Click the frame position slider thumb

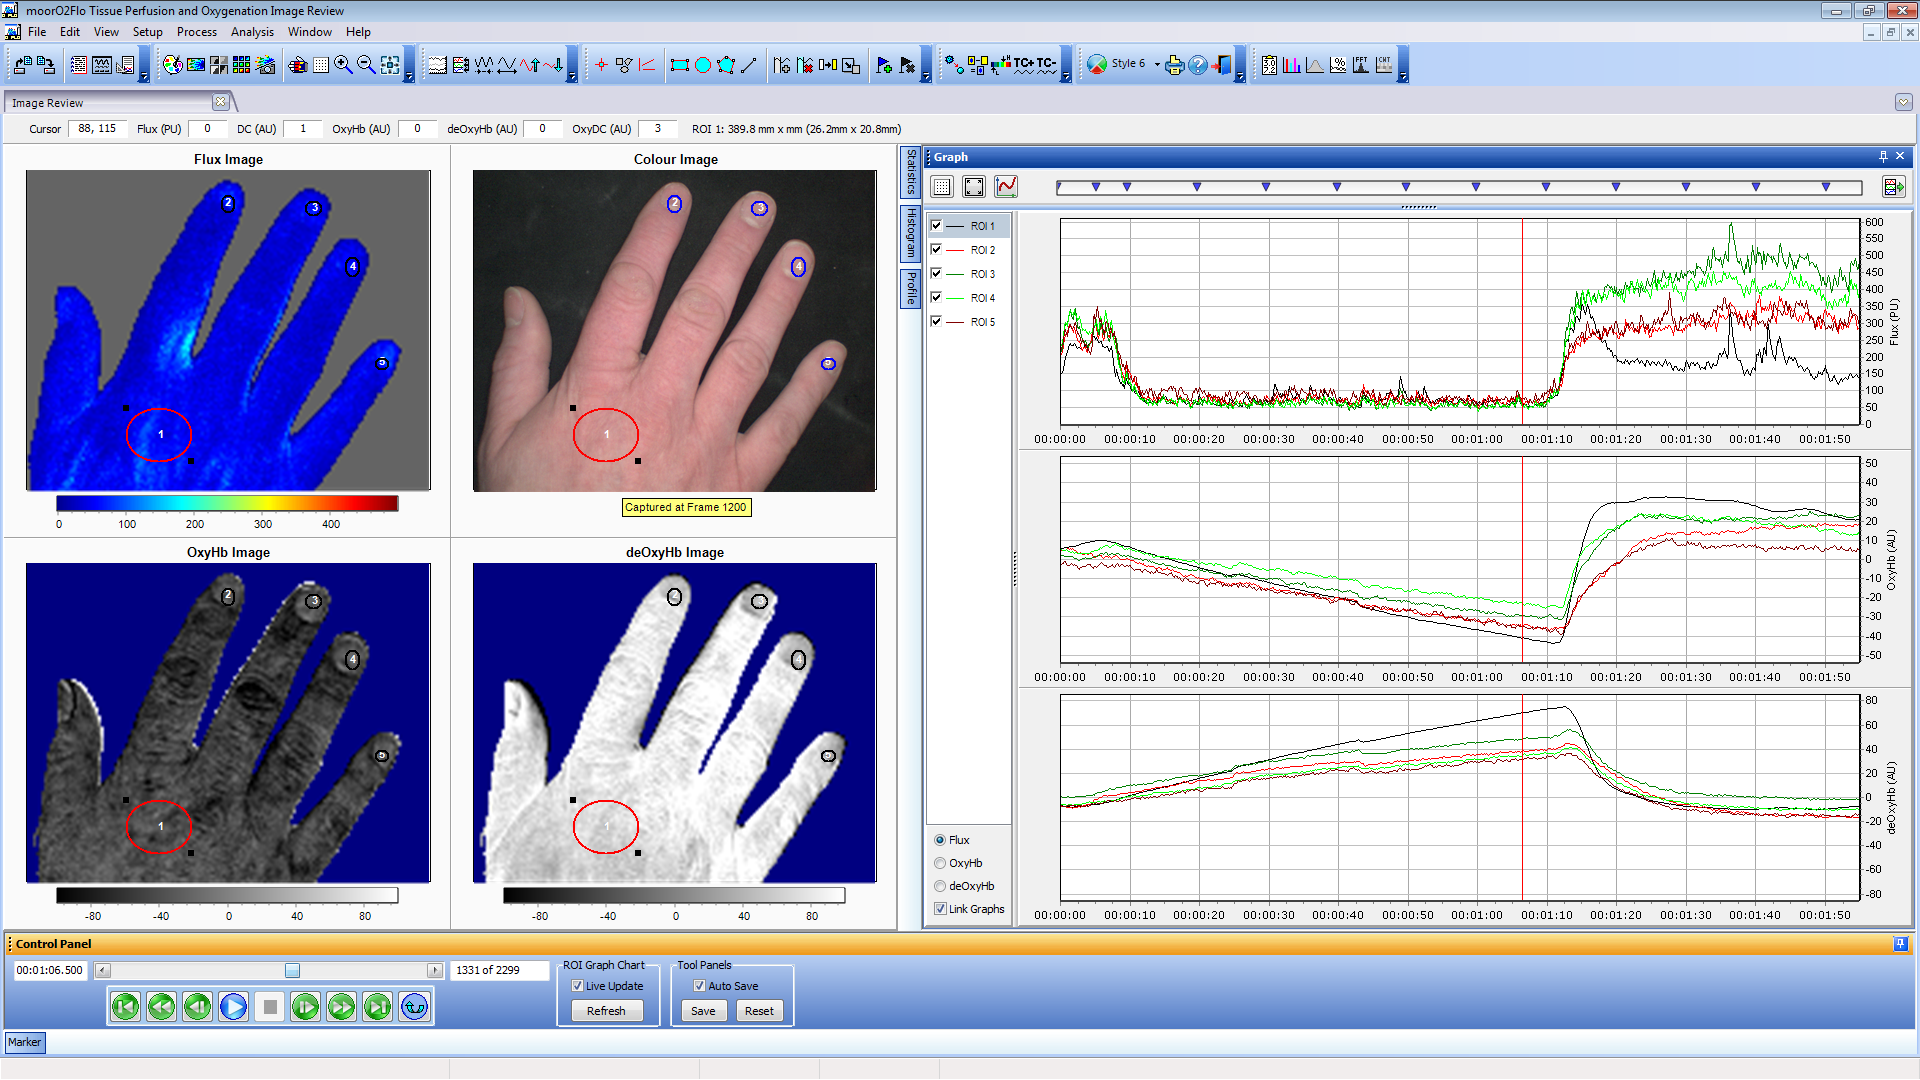[292, 970]
